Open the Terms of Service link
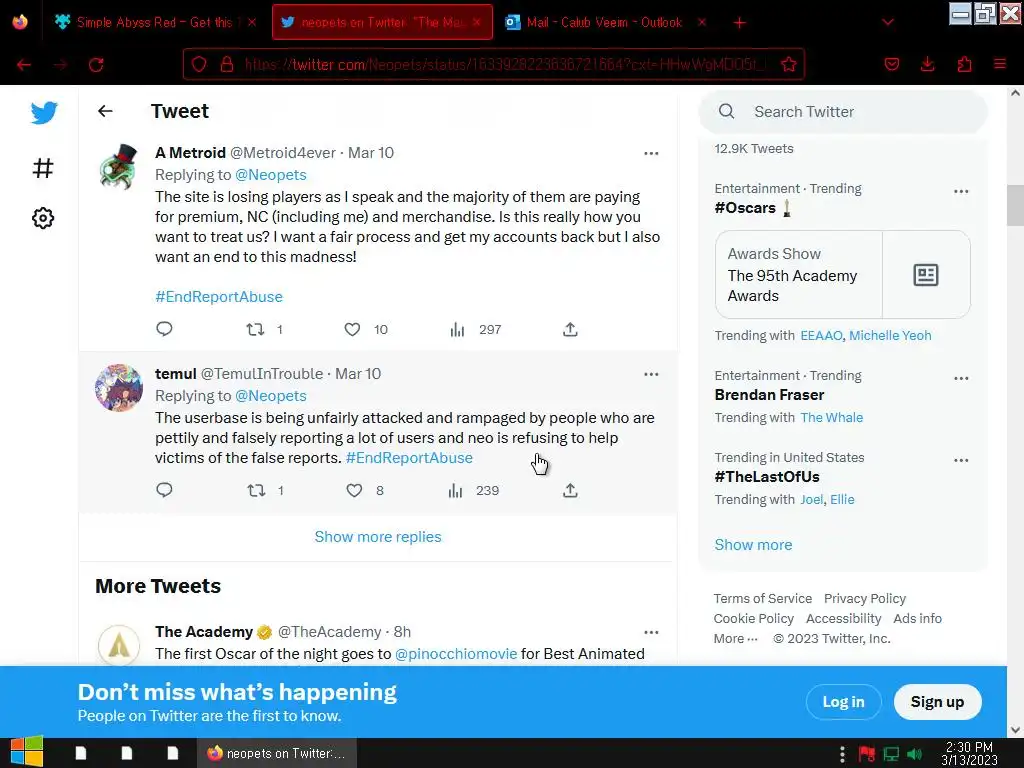1024x768 pixels. [763, 599]
